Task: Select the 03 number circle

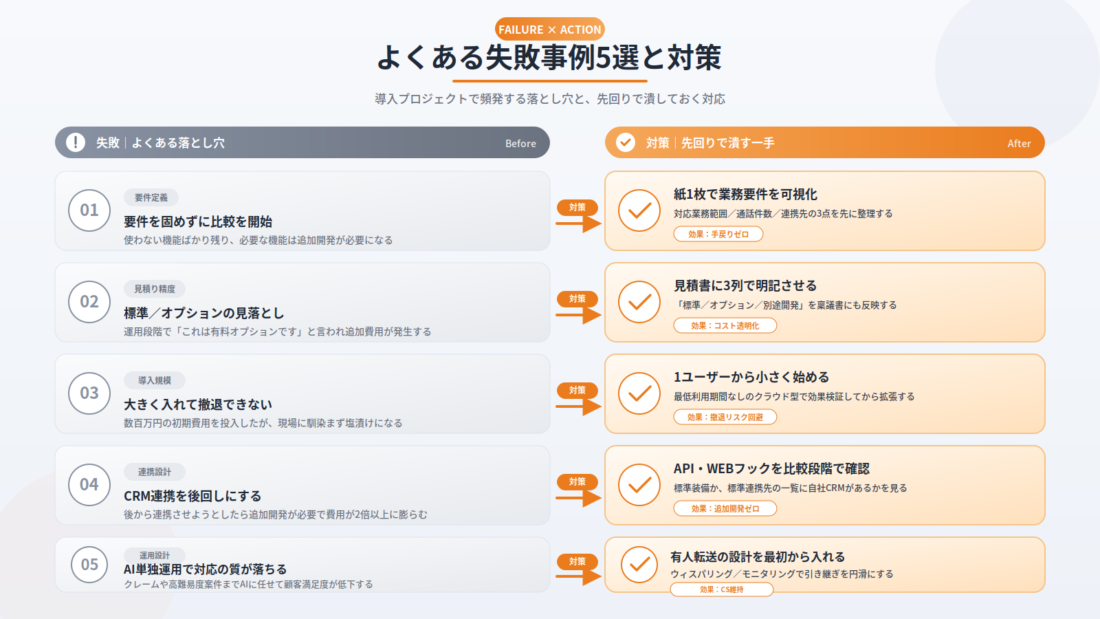Action: 89,393
